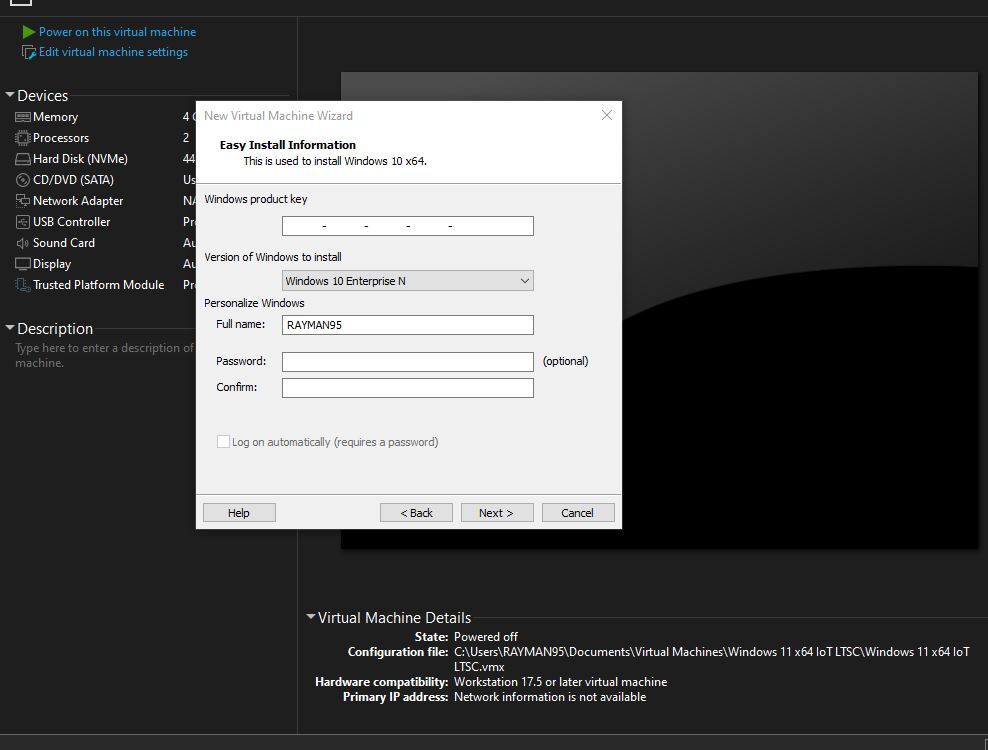Proceed with the Next button
Viewport: 988px width, 750px height.
pyautogui.click(x=497, y=513)
